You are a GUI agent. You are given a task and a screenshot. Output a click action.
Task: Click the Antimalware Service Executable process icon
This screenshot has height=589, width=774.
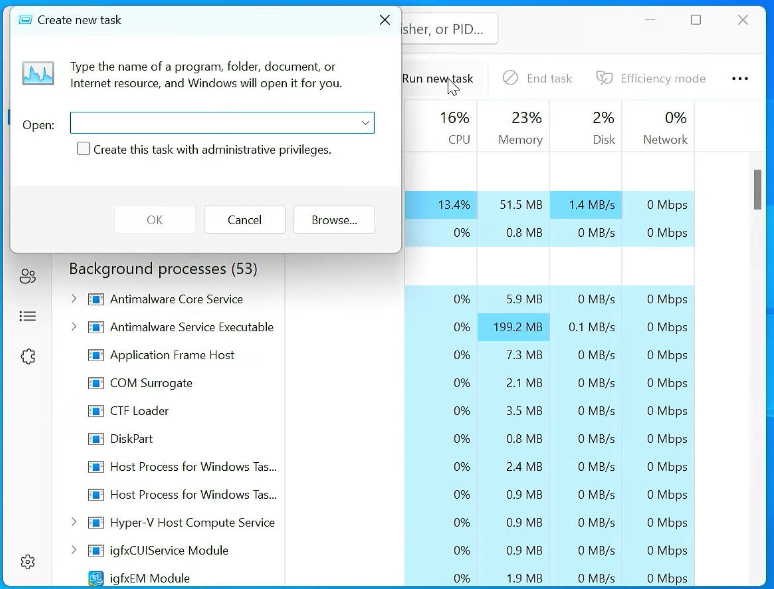96,327
